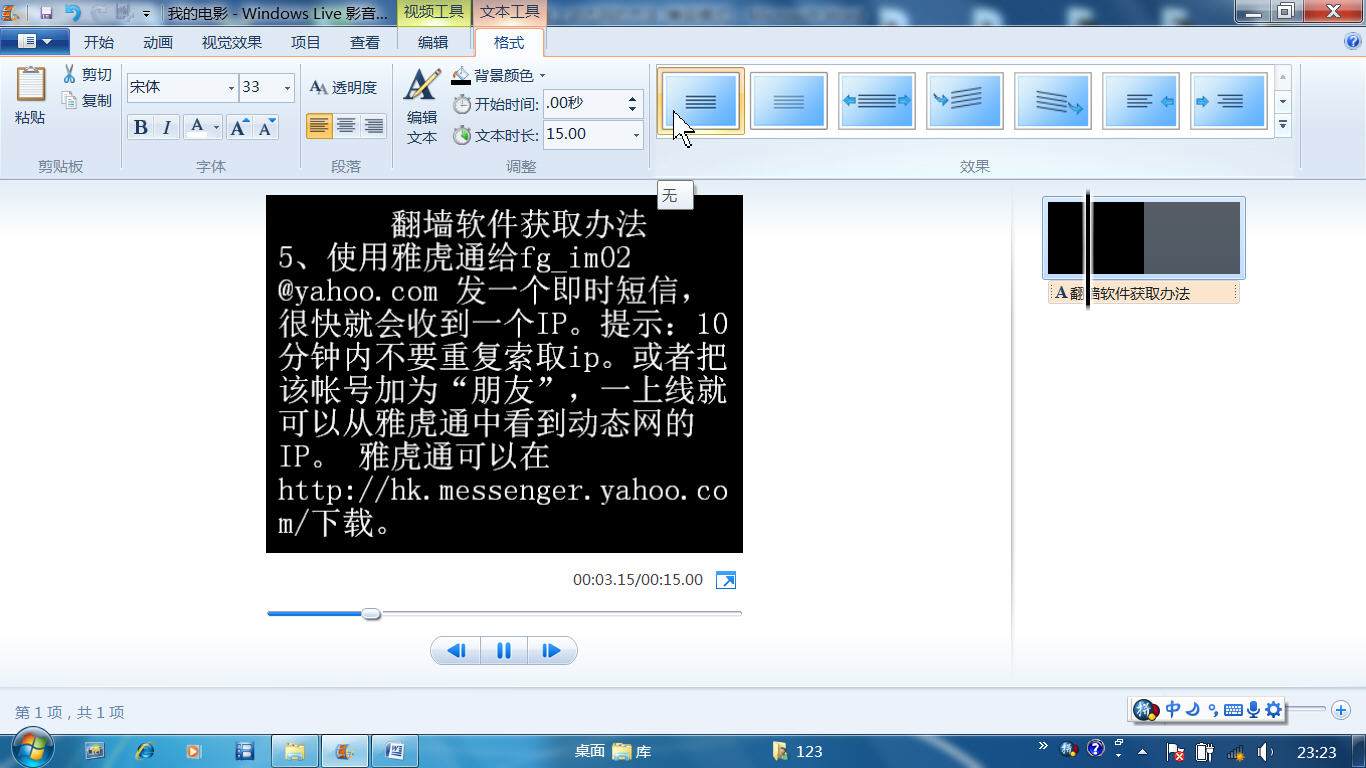Click the Cut (剪切) scissors icon
The image size is (1366, 768).
point(70,75)
